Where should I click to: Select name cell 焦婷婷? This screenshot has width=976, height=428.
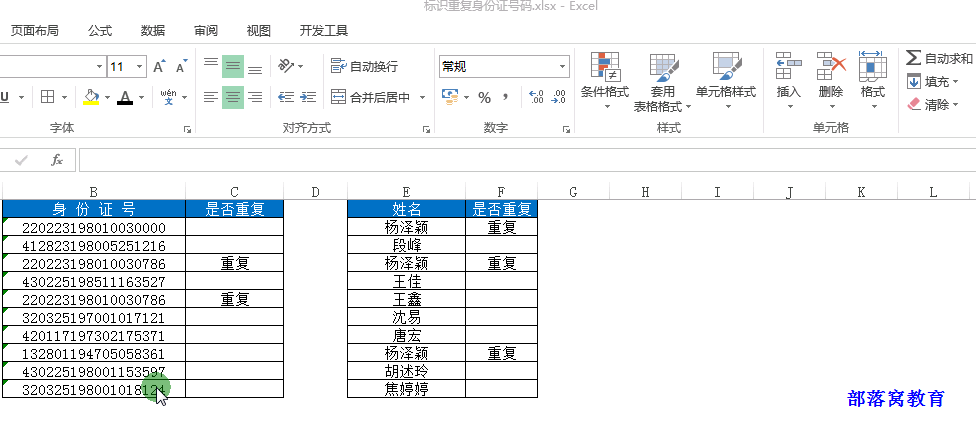(x=406, y=389)
